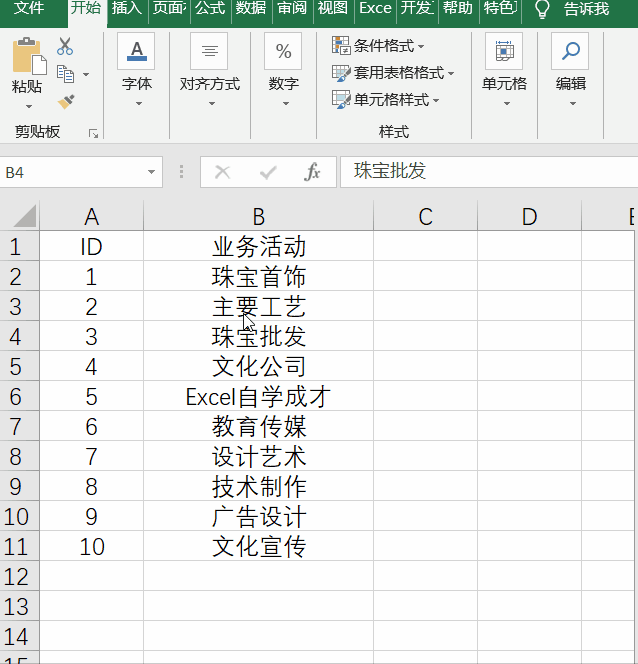Viewport: 638px width, 664px height.
Task: Open the 文件 file menu
Action: point(29,8)
